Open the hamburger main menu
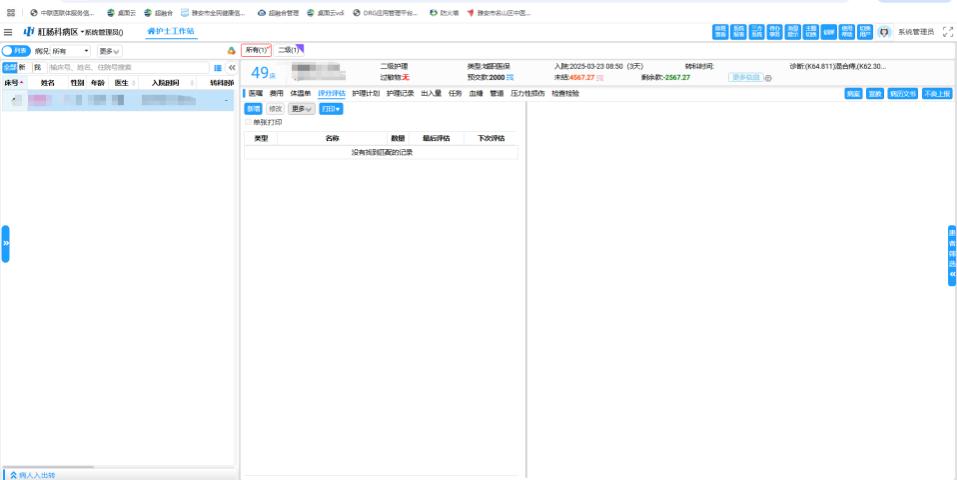This screenshot has height=480, width=957. [8, 32]
